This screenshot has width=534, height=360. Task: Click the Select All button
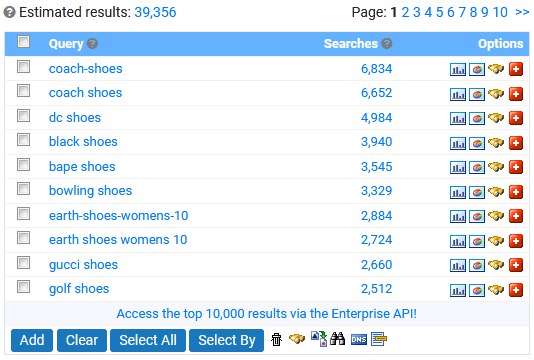pos(148,340)
